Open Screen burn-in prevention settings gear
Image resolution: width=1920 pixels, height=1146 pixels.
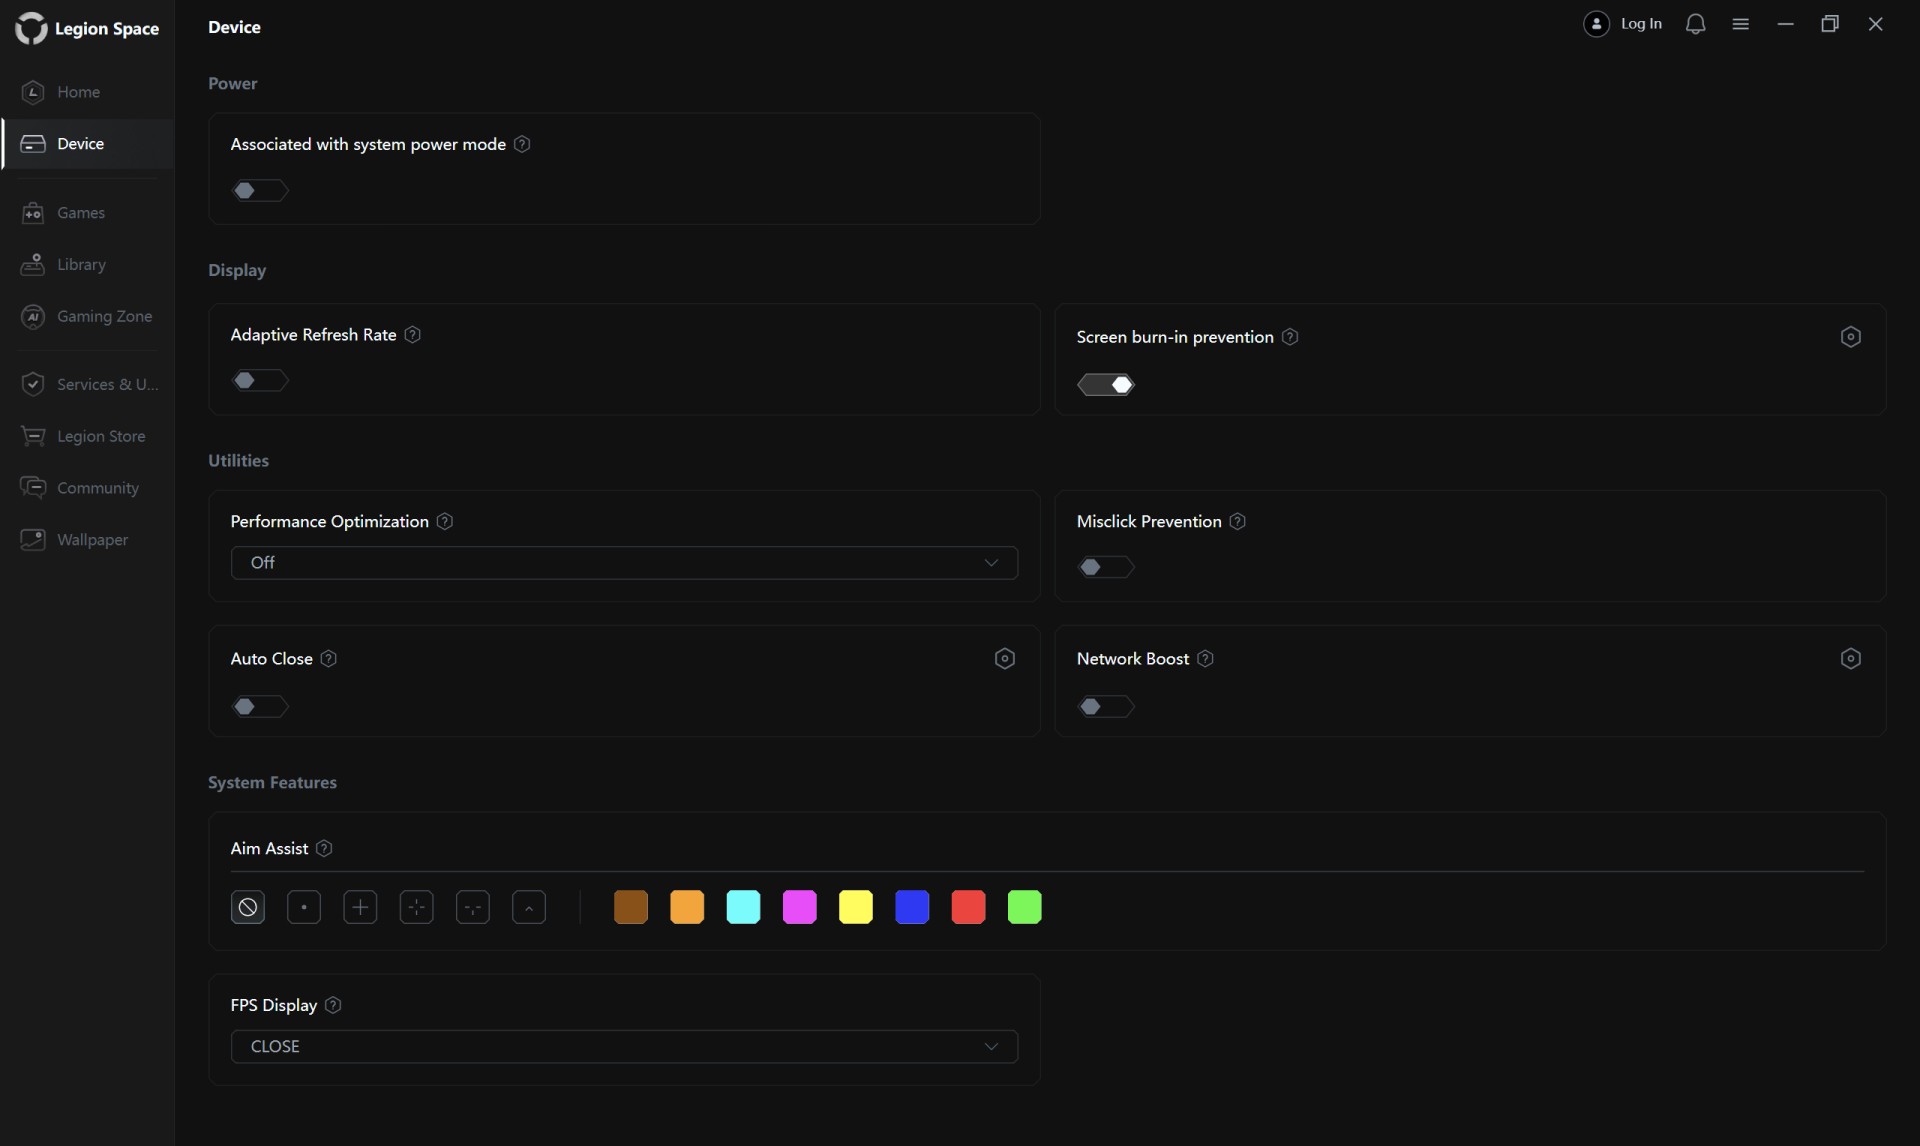coord(1850,337)
